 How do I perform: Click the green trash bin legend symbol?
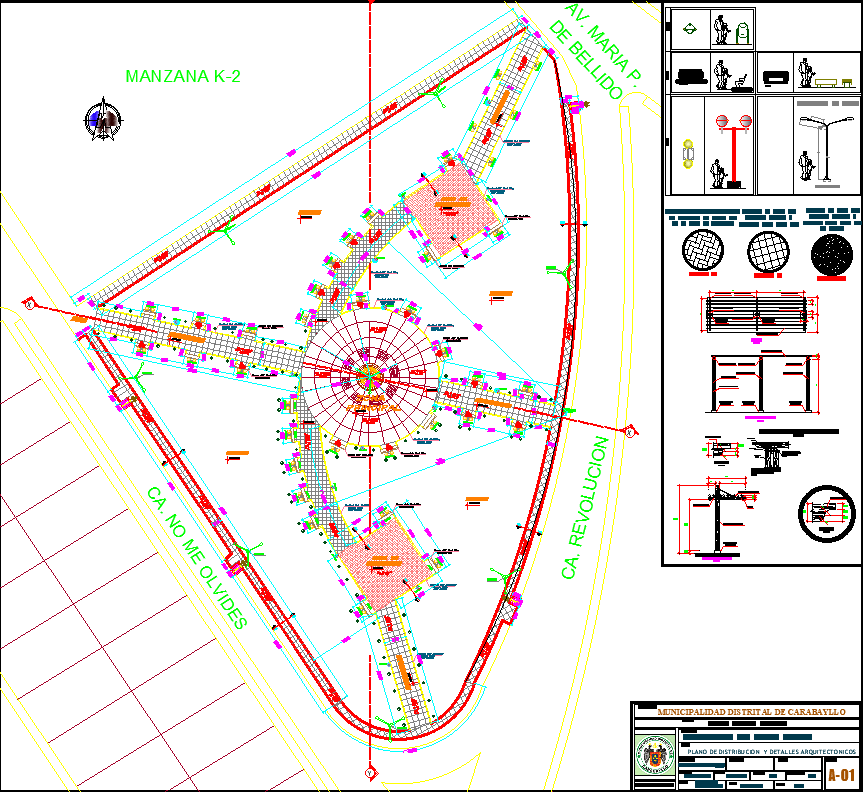click(x=742, y=31)
